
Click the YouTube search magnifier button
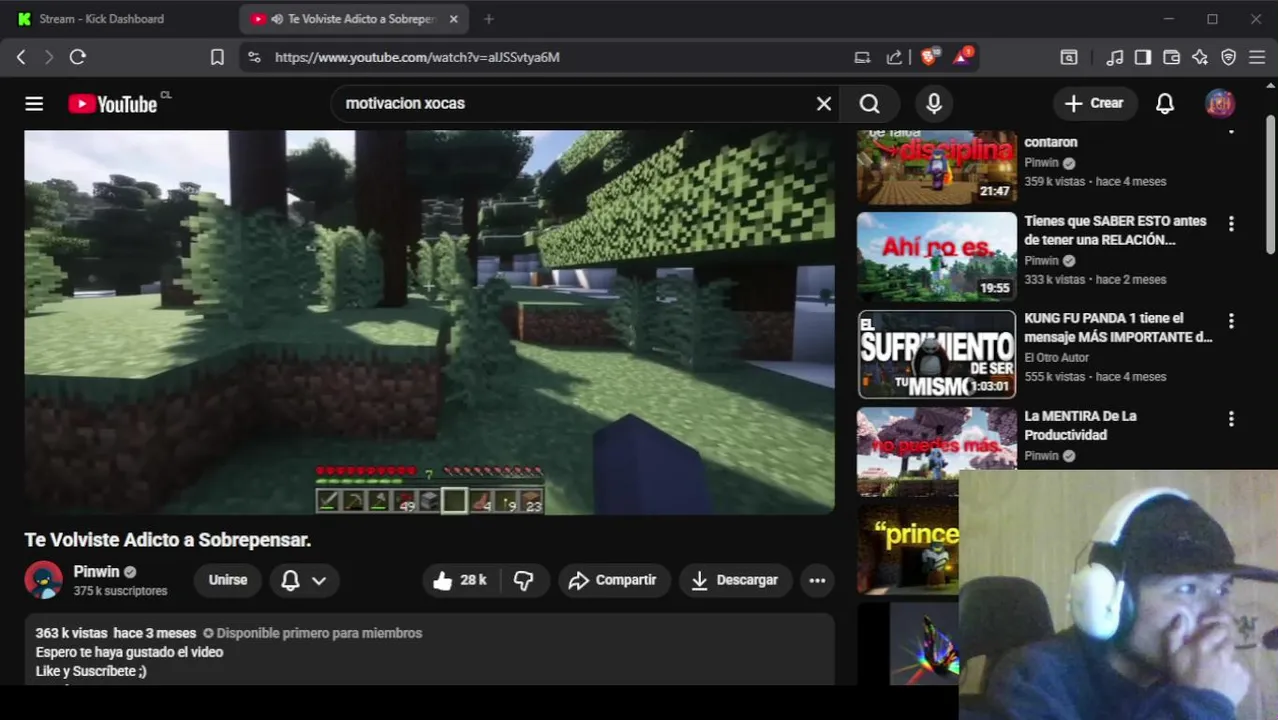click(x=870, y=103)
